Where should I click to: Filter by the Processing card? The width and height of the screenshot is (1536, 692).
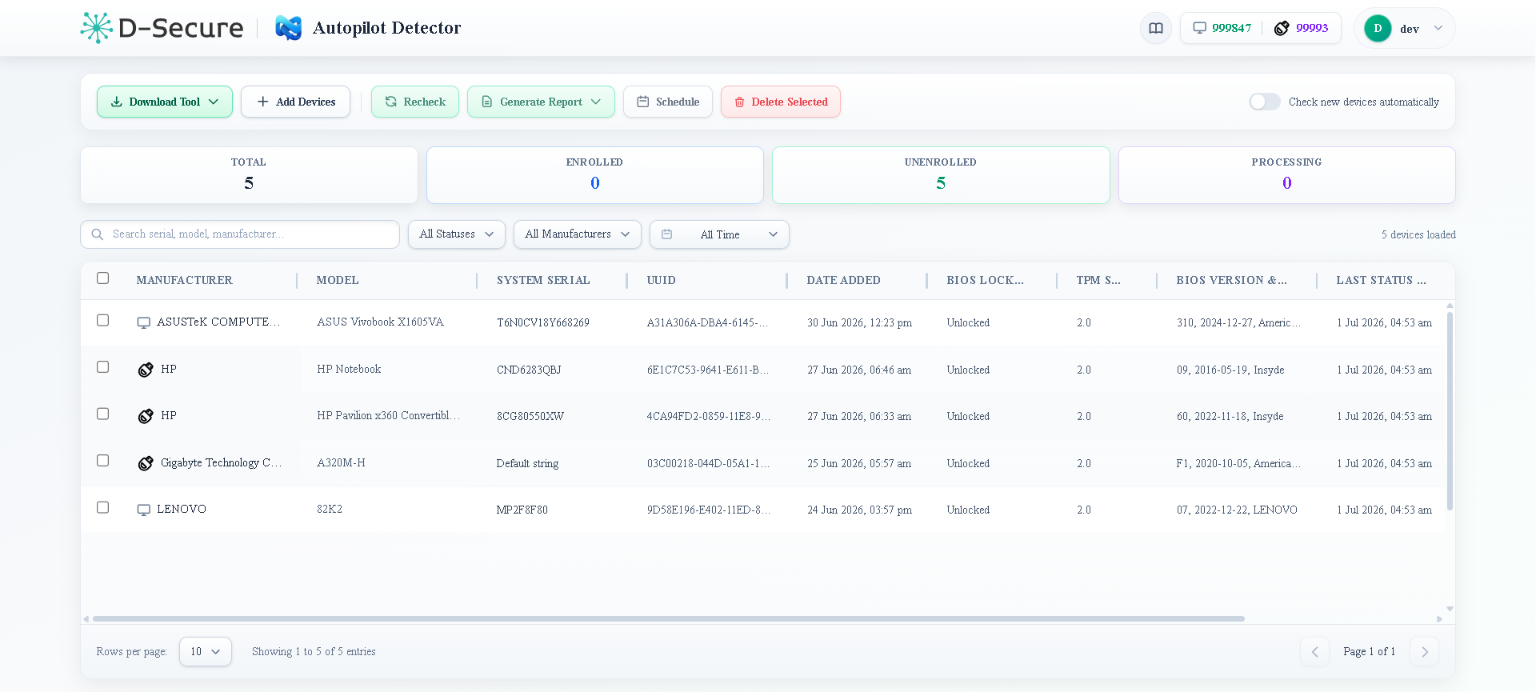(1287, 175)
